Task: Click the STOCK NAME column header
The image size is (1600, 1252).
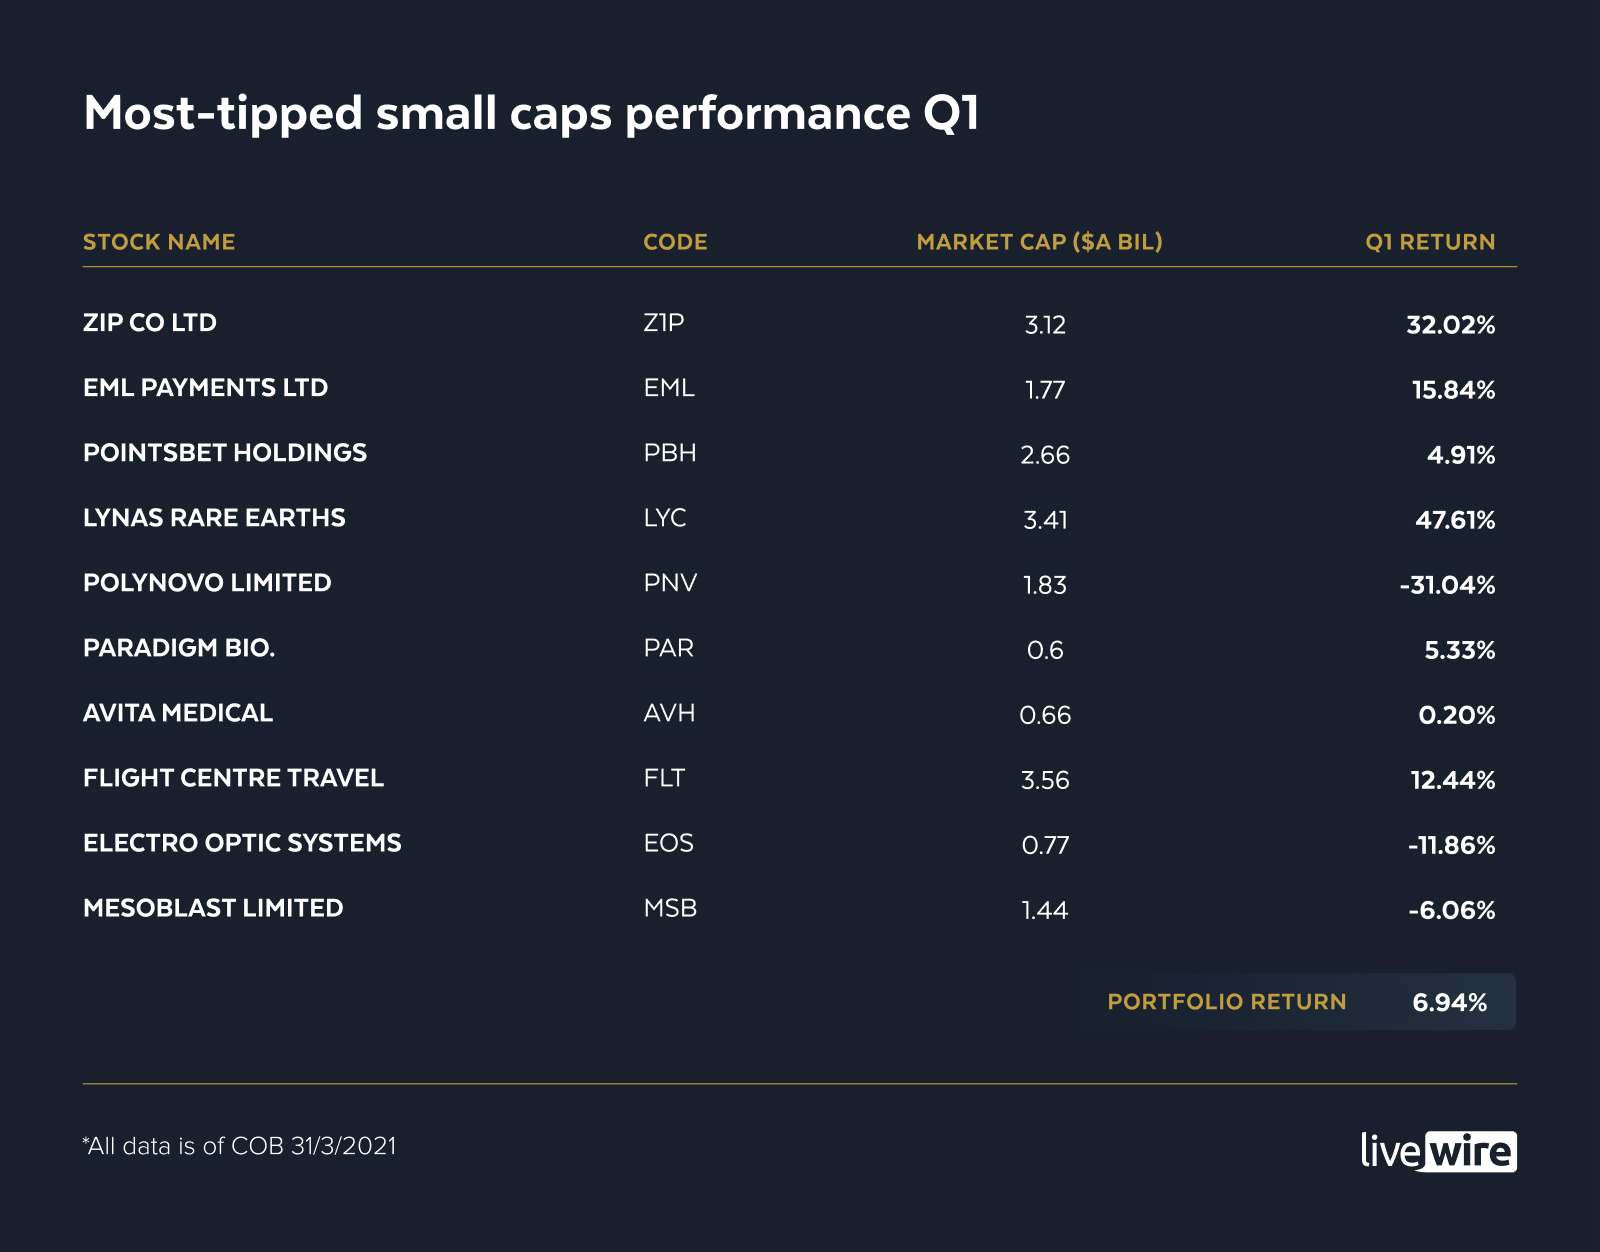Action: coord(159,242)
